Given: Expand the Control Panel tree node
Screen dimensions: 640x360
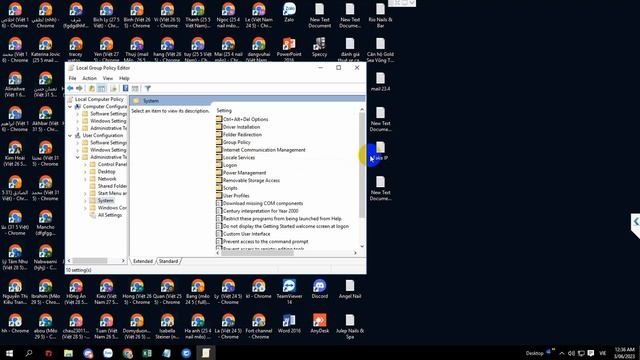Looking at the screenshot, I should (x=85, y=164).
